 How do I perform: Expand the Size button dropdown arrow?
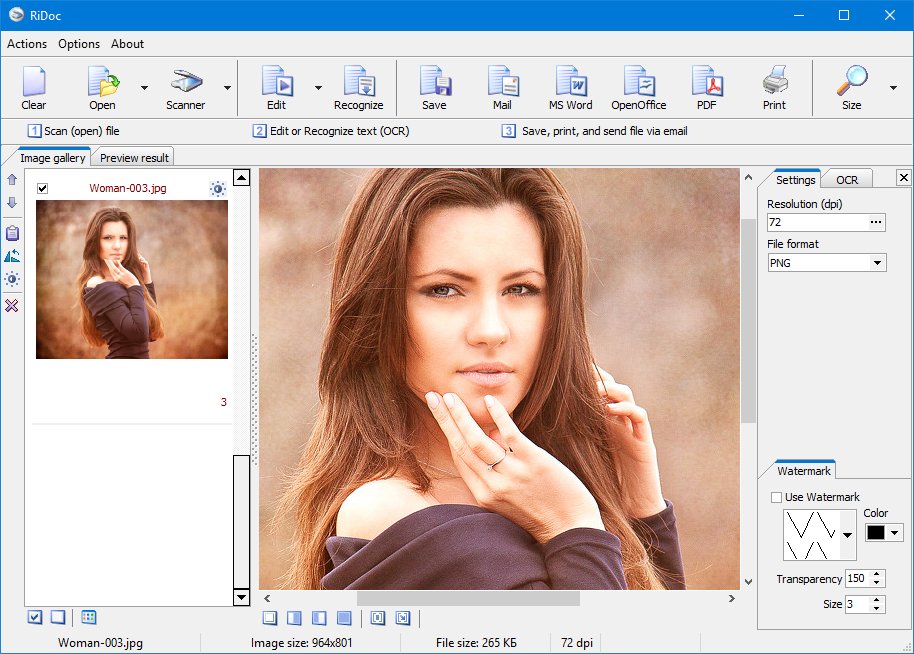(x=891, y=88)
